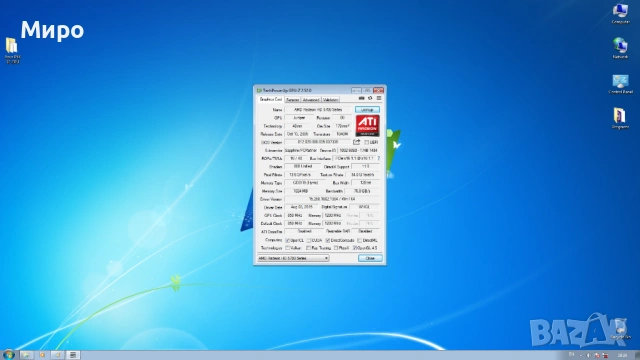Viewport: 640px width, 360px height.
Task: Open the Control Panel desktop icon
Action: click(620, 84)
